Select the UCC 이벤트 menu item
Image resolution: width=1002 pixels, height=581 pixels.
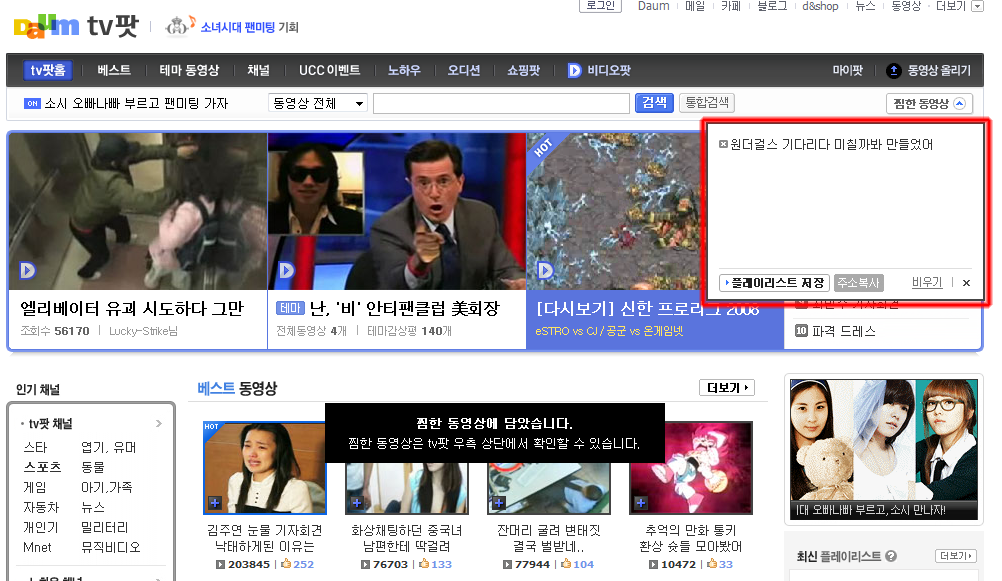pyautogui.click(x=330, y=70)
